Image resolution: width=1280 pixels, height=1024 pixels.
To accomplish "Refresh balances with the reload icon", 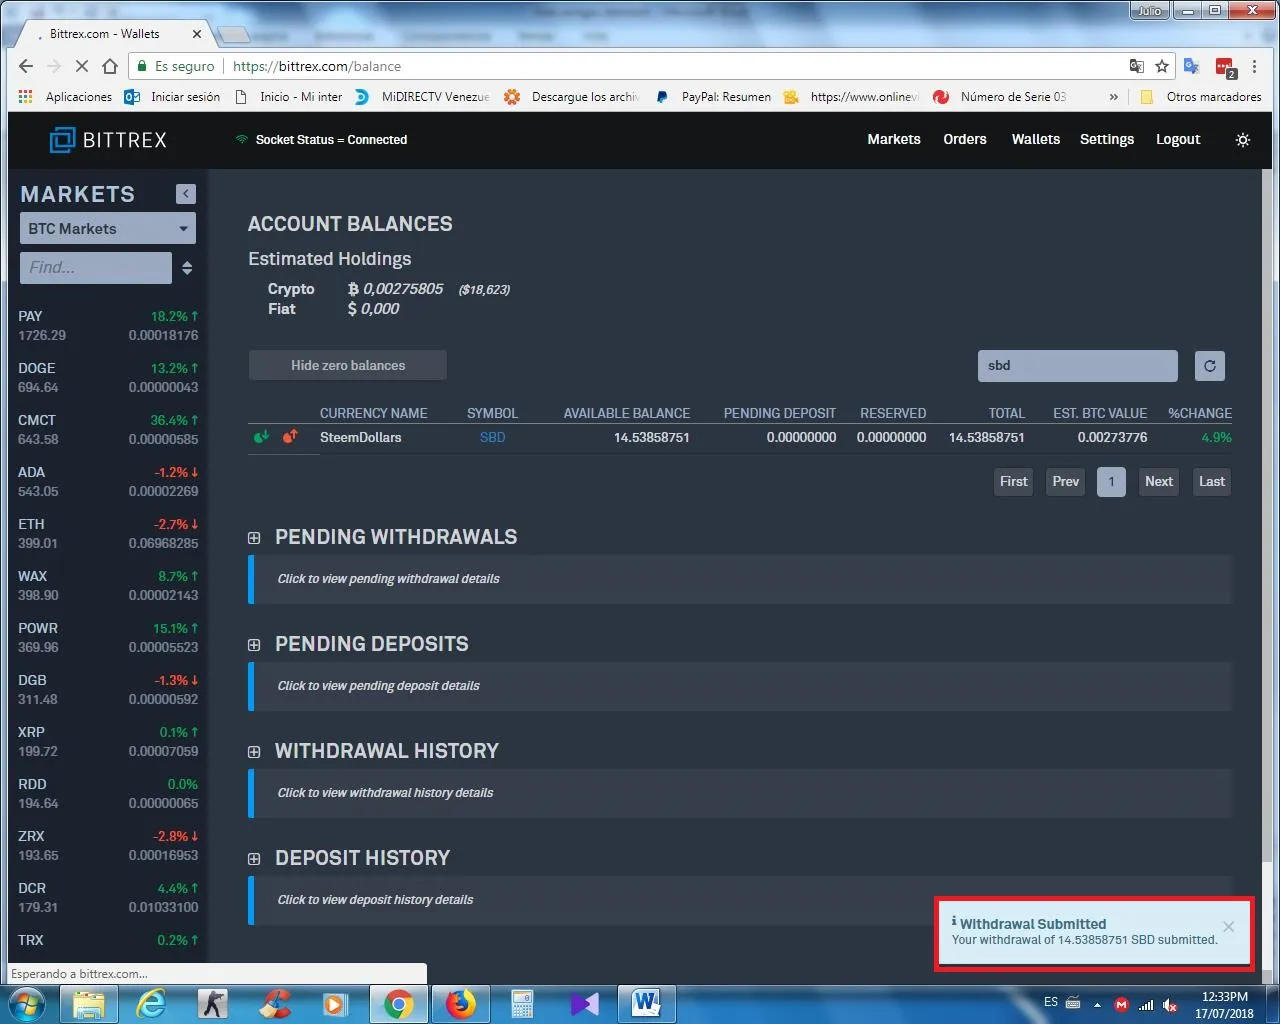I will (x=1210, y=366).
